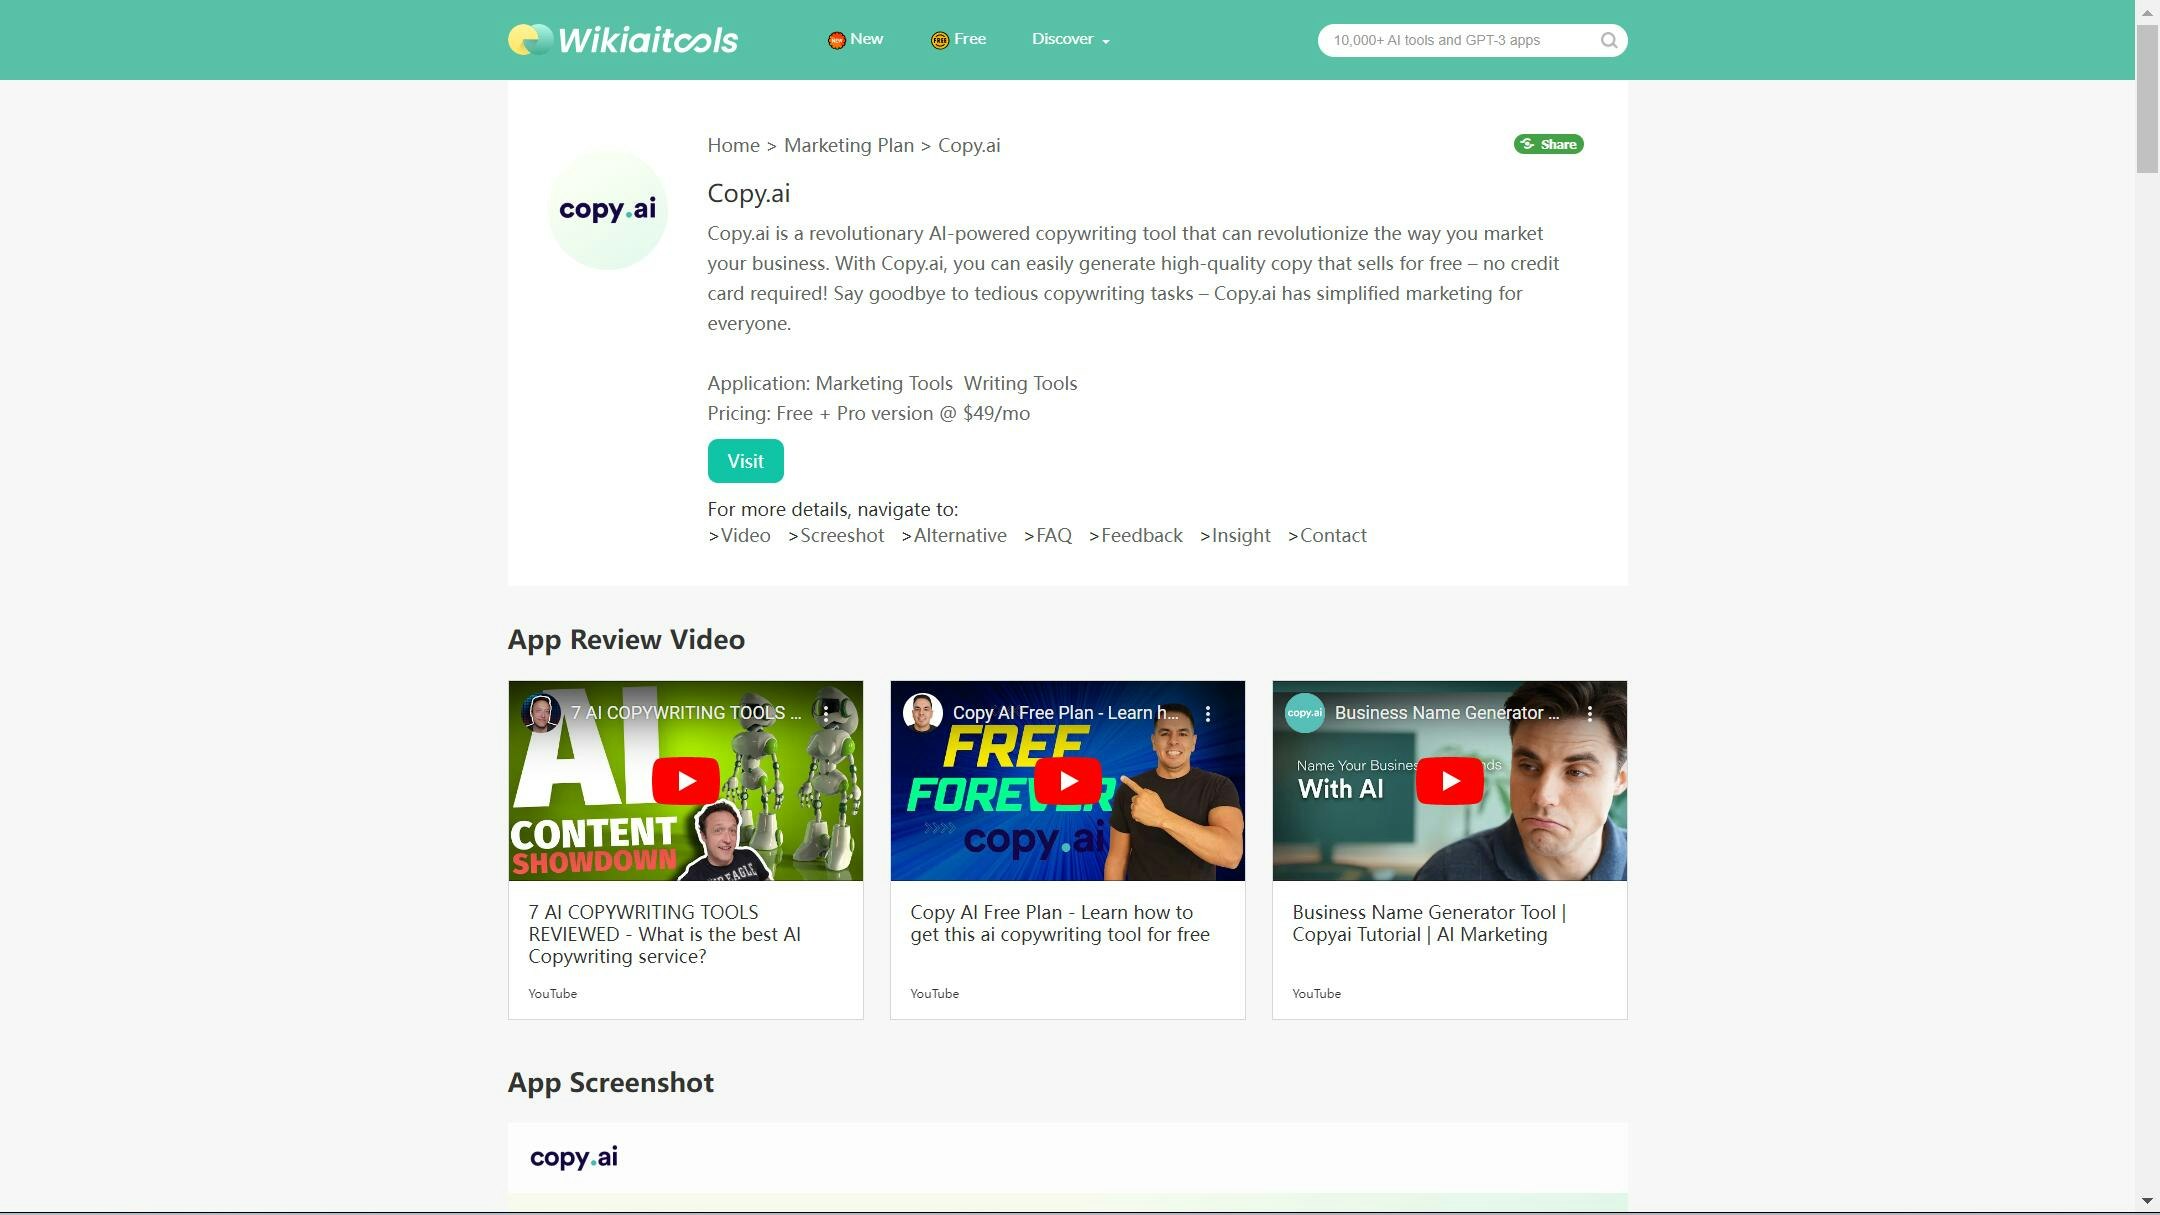2160x1215 pixels.
Task: Click the Free badge icon in navbar
Action: pyautogui.click(x=939, y=40)
